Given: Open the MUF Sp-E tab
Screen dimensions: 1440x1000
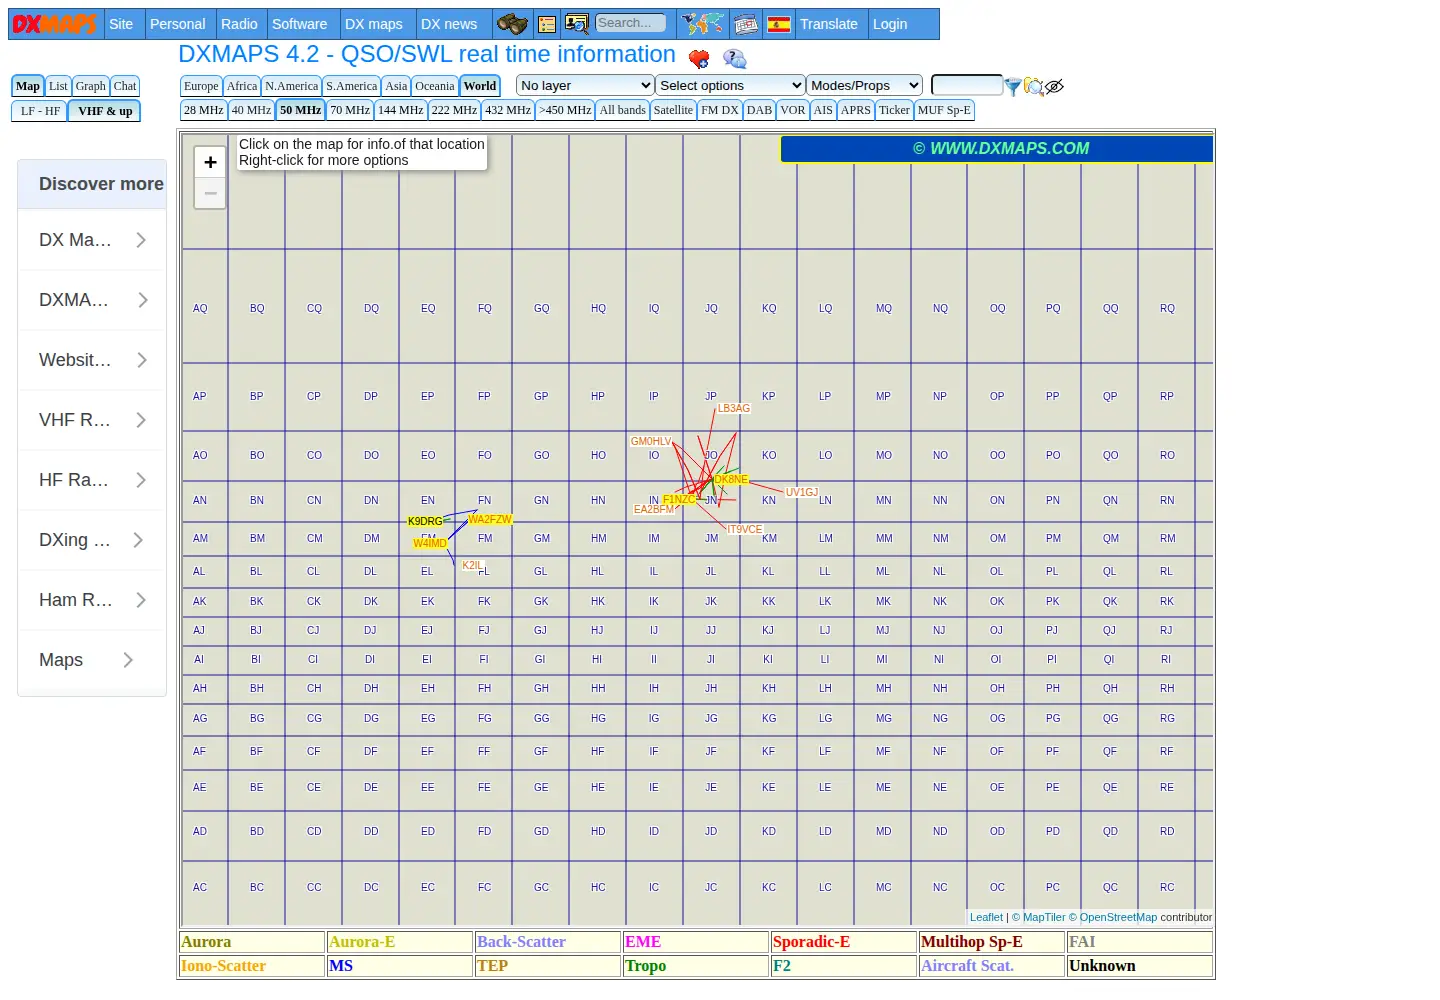Looking at the screenshot, I should 944,110.
